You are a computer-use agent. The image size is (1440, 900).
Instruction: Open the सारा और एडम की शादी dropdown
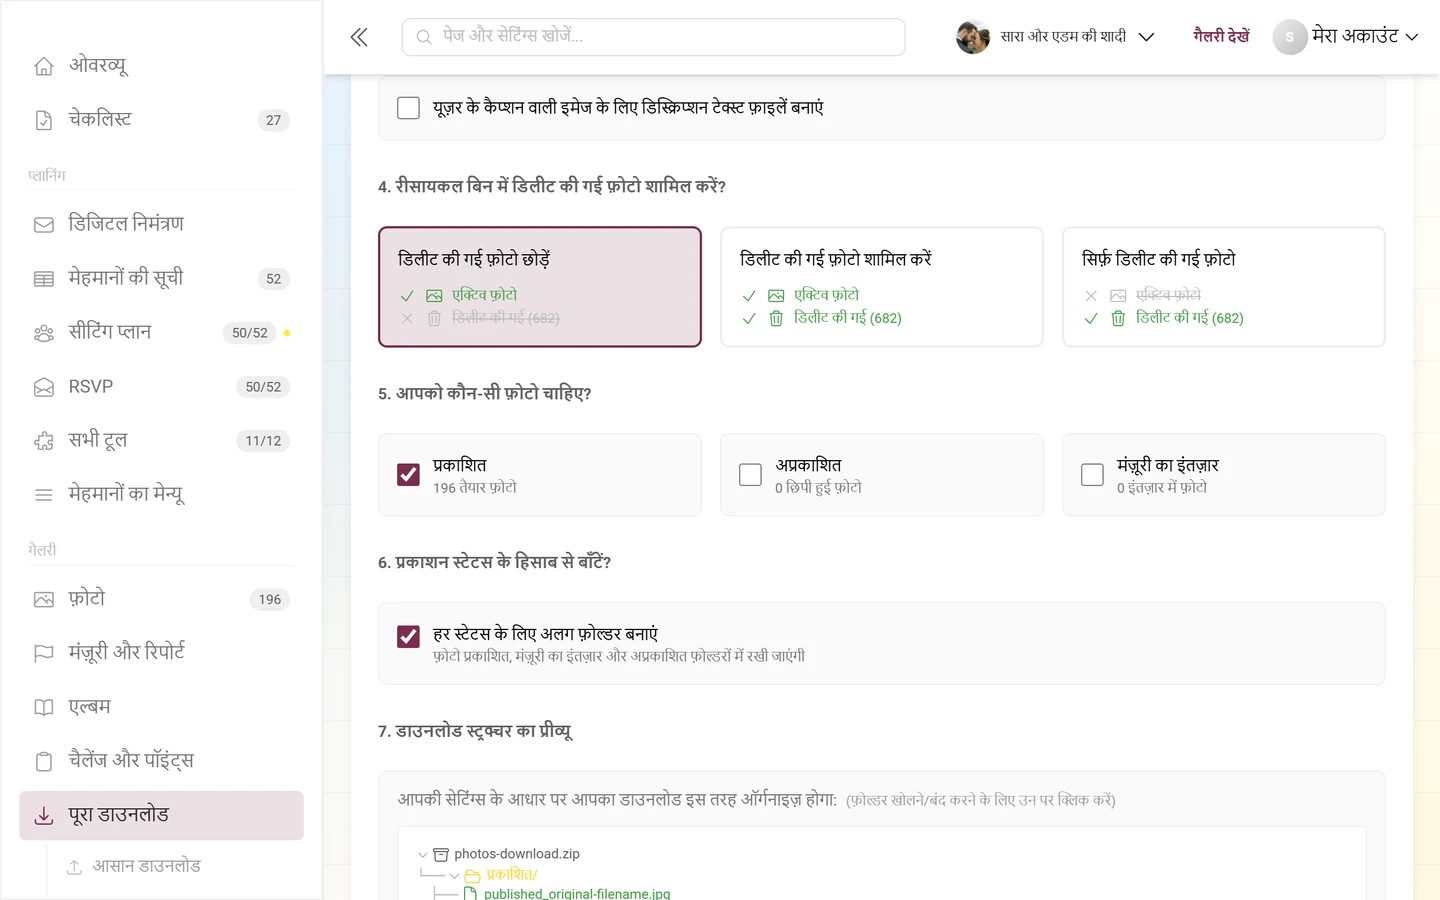coord(1056,37)
